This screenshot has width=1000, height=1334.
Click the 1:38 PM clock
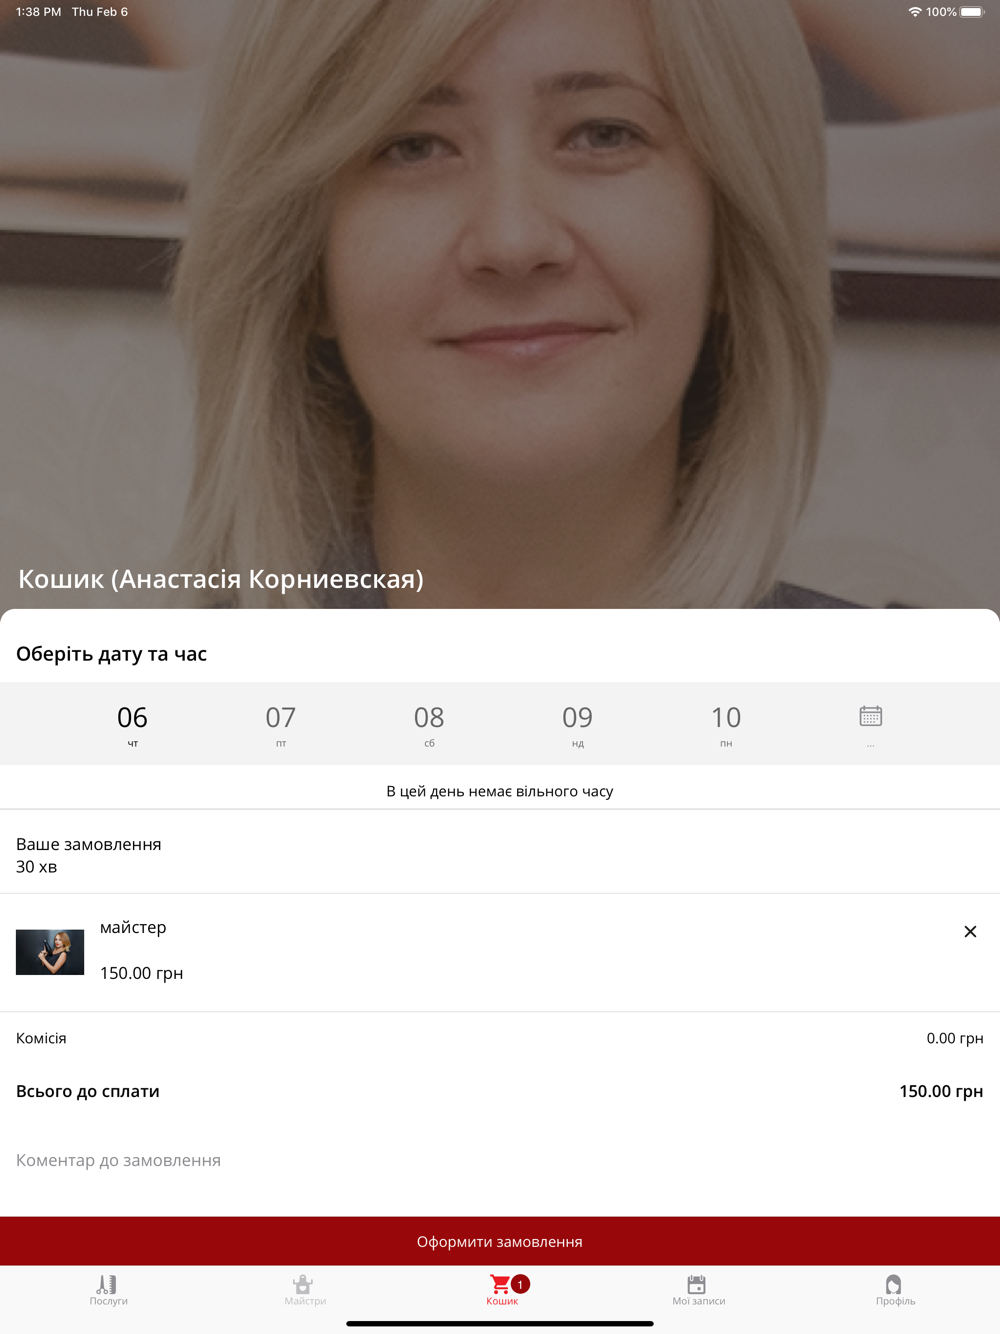[38, 12]
